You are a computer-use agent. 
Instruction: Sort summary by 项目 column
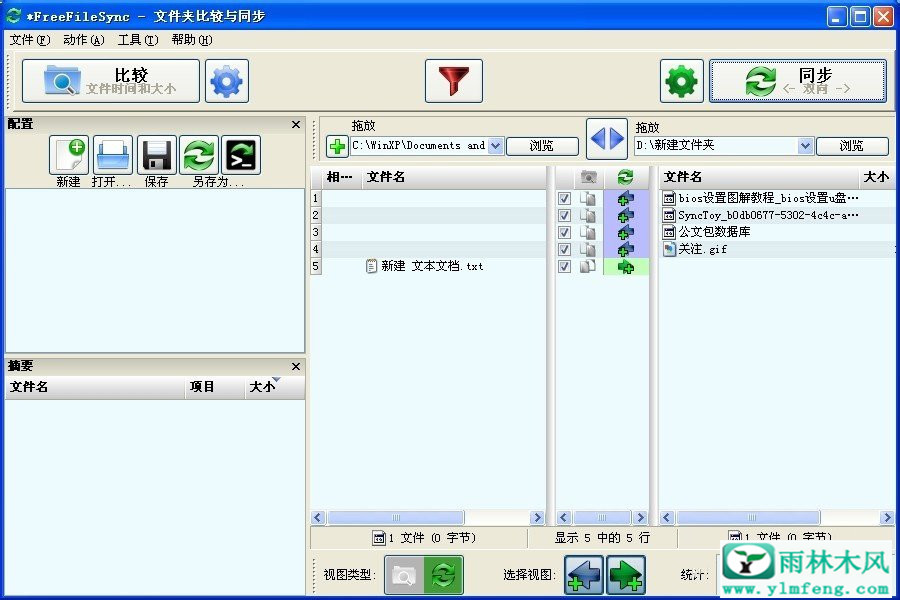click(214, 388)
